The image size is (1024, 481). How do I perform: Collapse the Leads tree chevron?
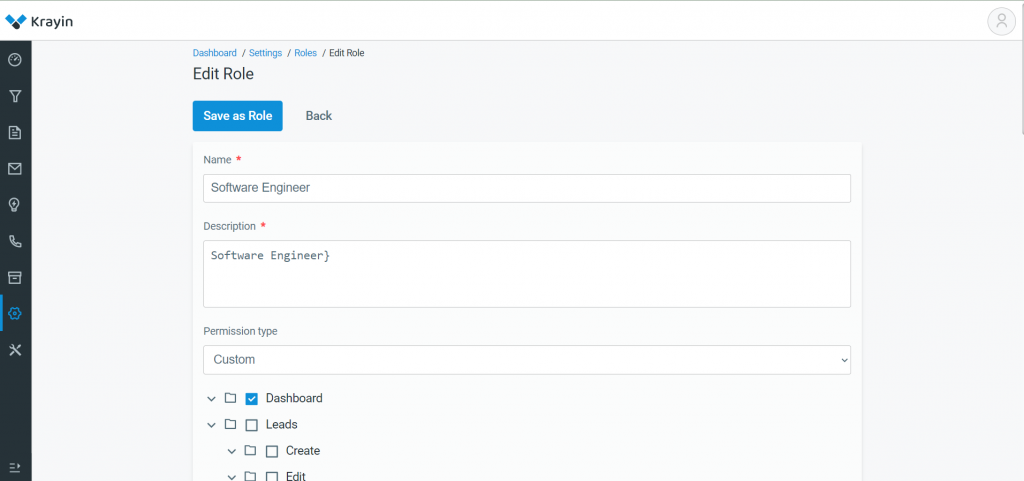click(211, 425)
